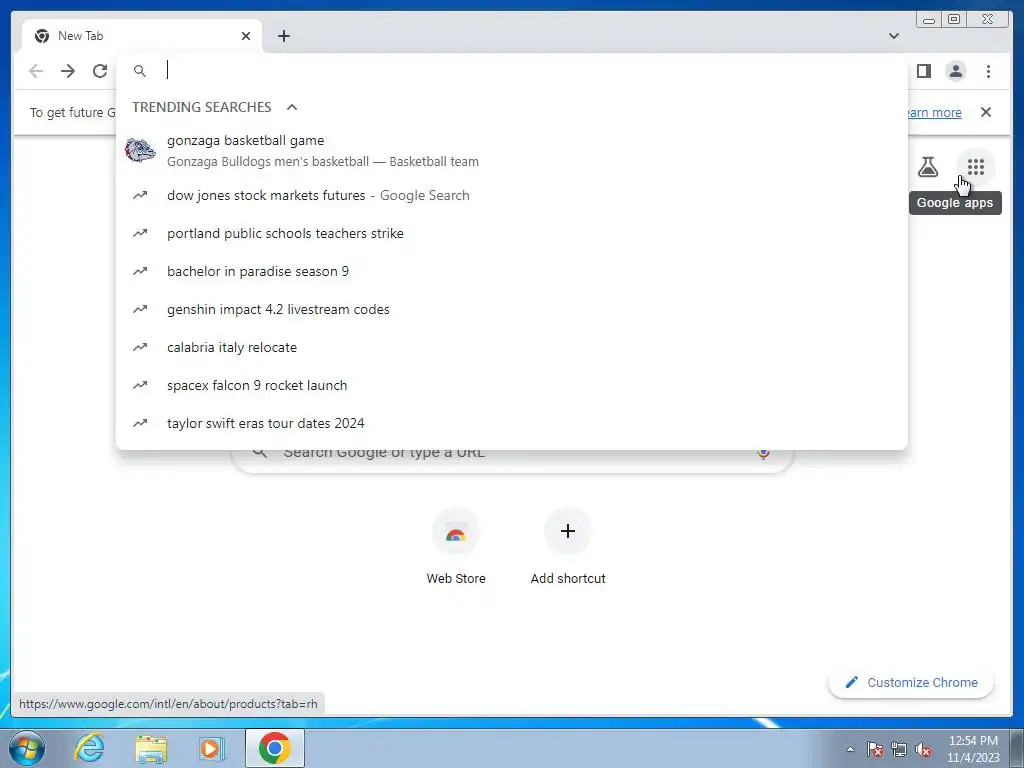Viewport: 1024px width, 768px height.
Task: Open the Google apps grid
Action: click(976, 167)
